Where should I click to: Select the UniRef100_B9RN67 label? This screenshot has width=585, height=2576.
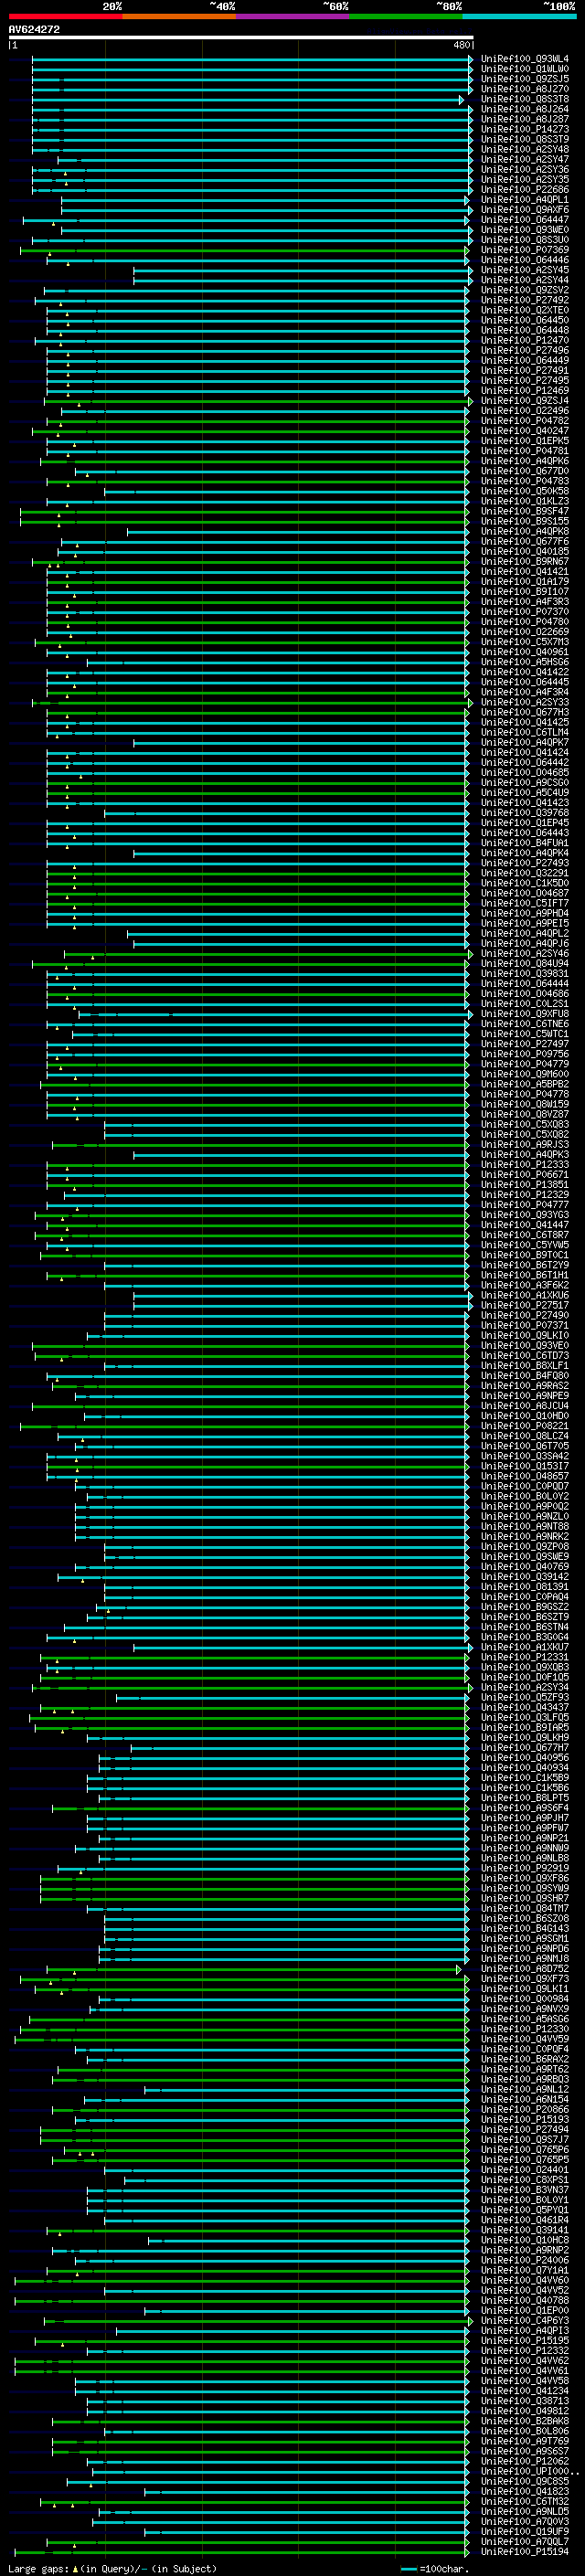click(525, 563)
